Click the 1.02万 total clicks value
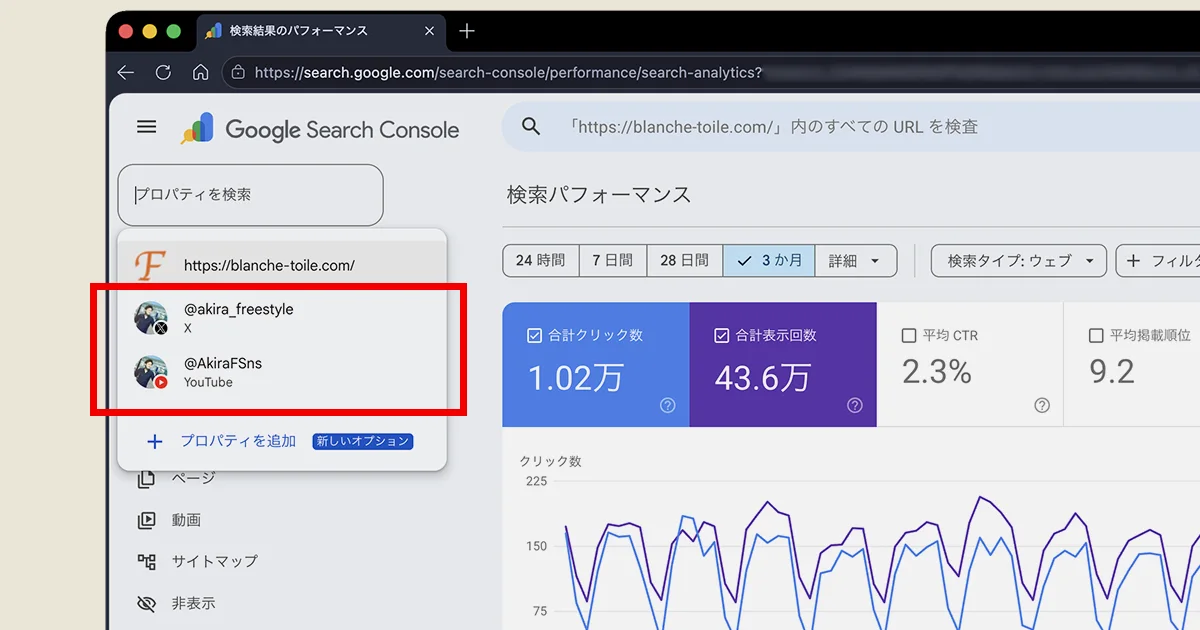The width and height of the screenshot is (1200, 630). [576, 376]
